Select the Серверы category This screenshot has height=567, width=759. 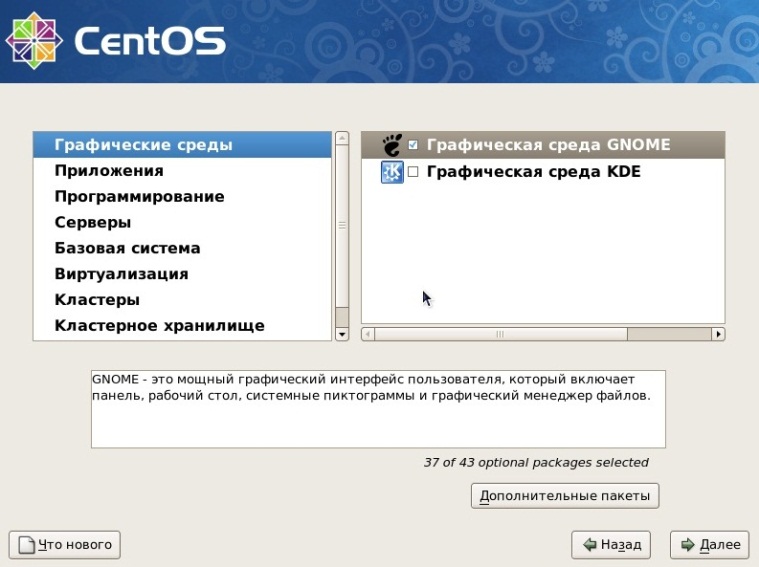click(x=182, y=222)
